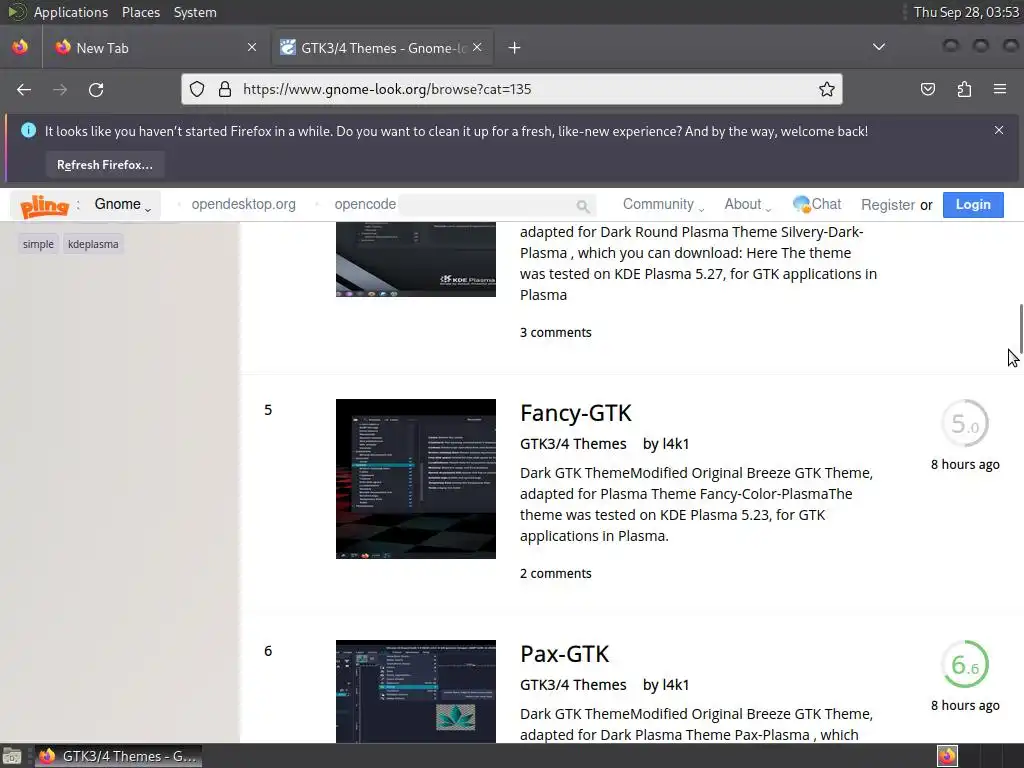This screenshot has width=1024, height=768.
Task: Close the GTK3/4 Themes tab
Action: pos(477,47)
